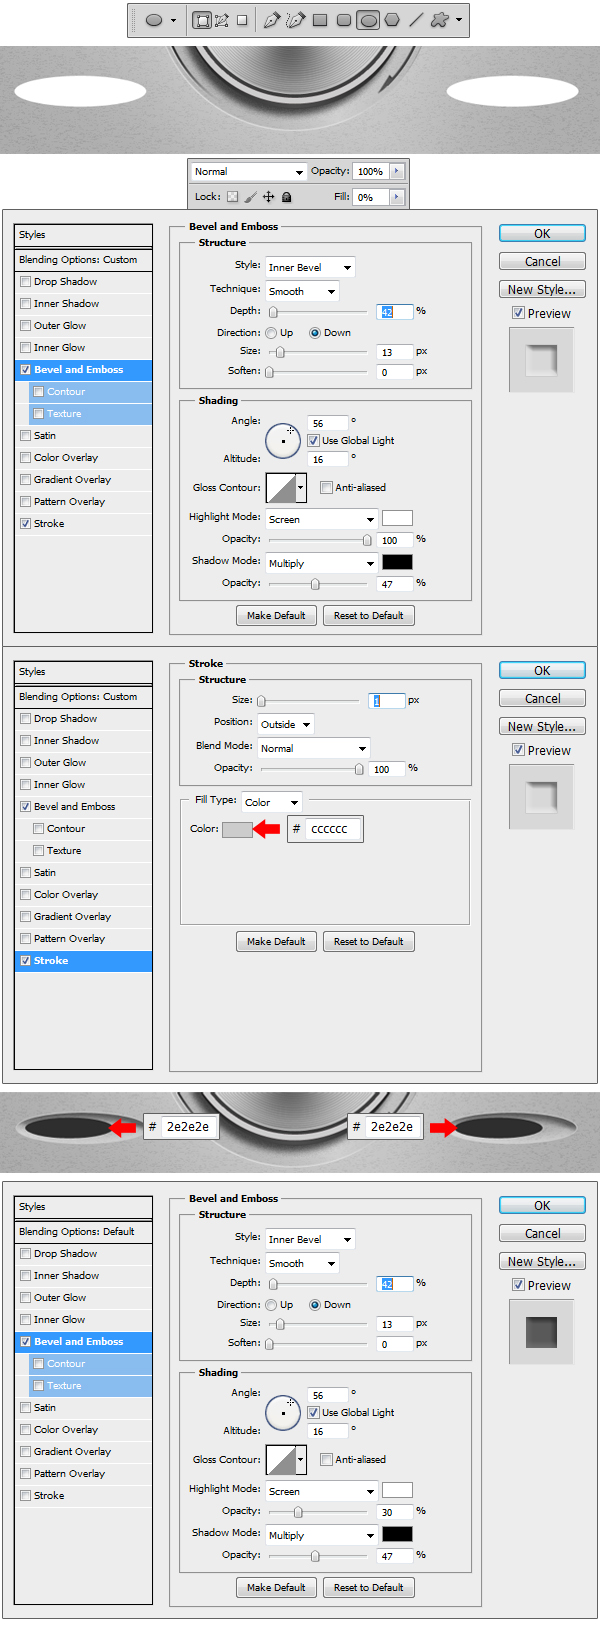The image size is (600, 1629).
Task: Choose the Rounded Rectangle shape tool
Action: 344,20
